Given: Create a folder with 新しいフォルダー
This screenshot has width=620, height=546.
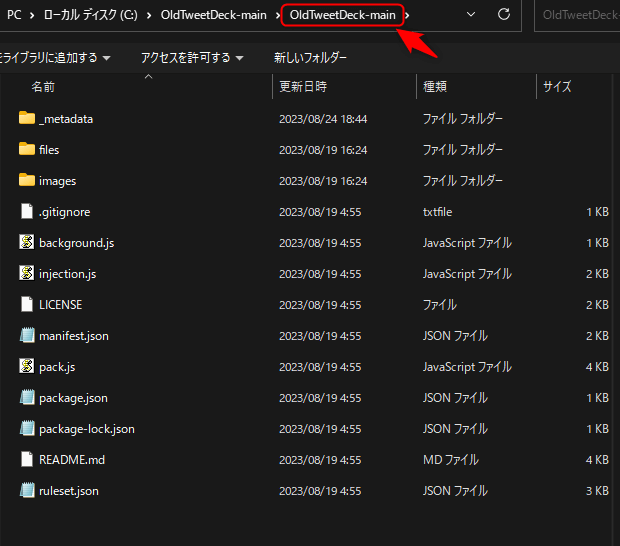Looking at the screenshot, I should tap(310, 58).
